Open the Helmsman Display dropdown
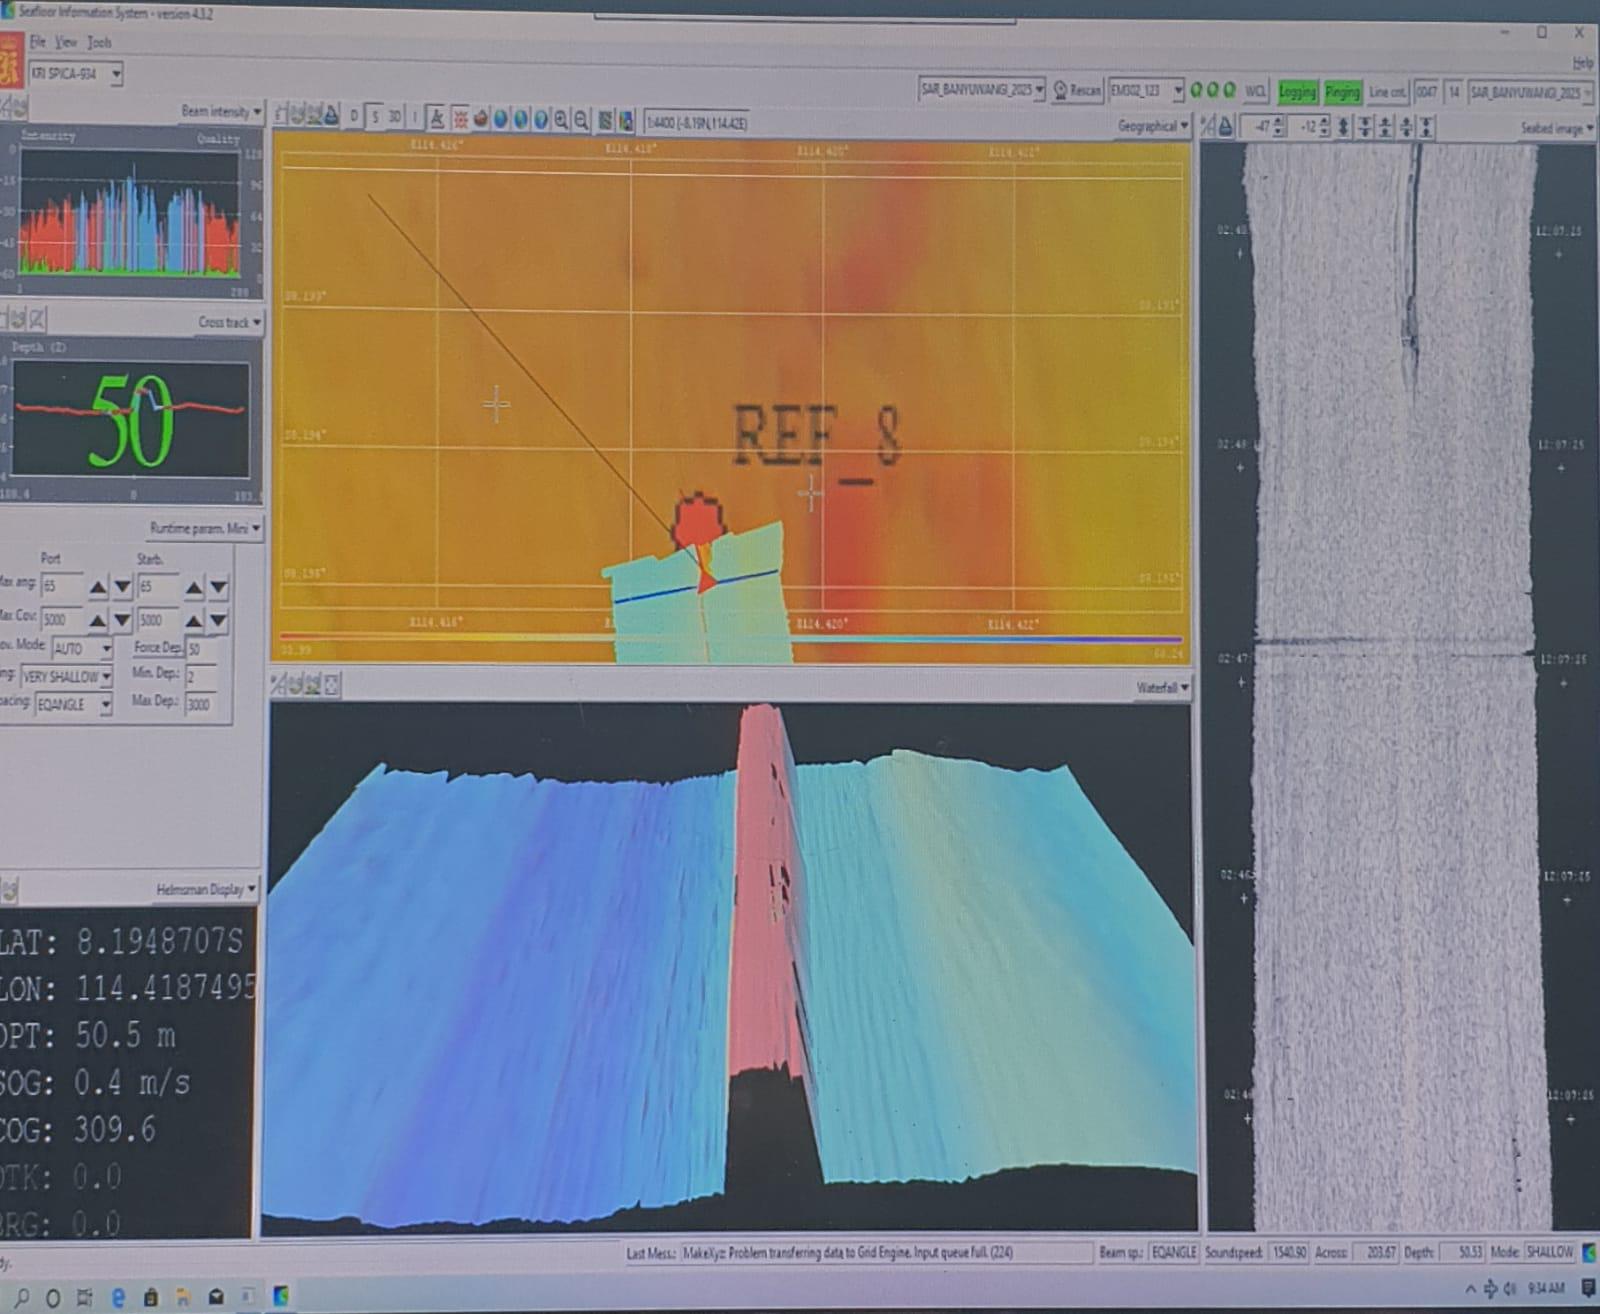This screenshot has width=1600, height=1314. point(206,889)
